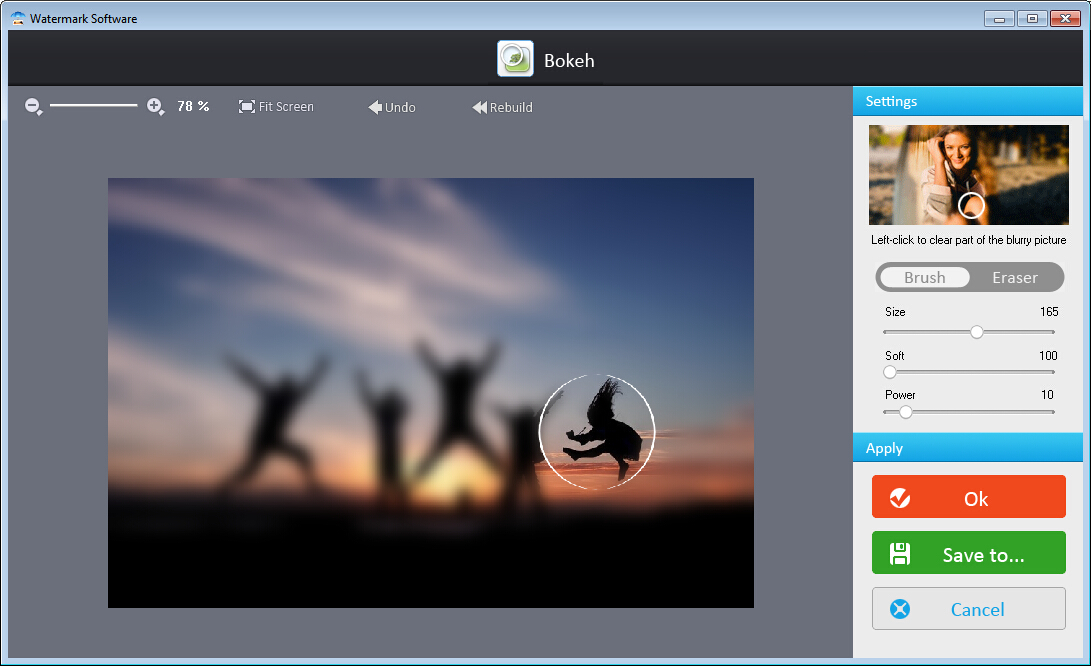Click the Power slider handle
Screen dimensions: 1091x666
pos(905,412)
